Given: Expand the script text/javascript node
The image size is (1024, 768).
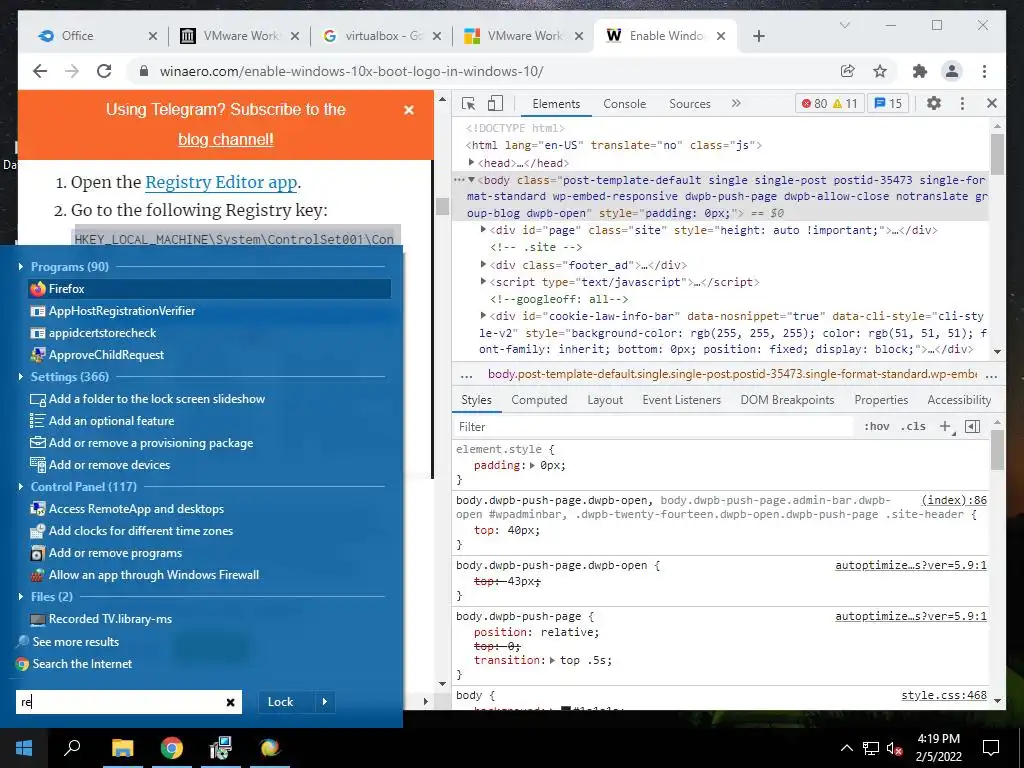Looking at the screenshot, I should pos(483,281).
